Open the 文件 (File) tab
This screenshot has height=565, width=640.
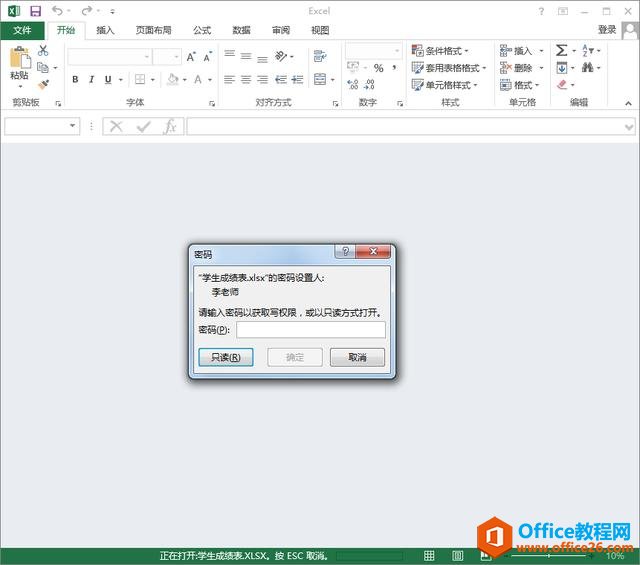[22, 30]
